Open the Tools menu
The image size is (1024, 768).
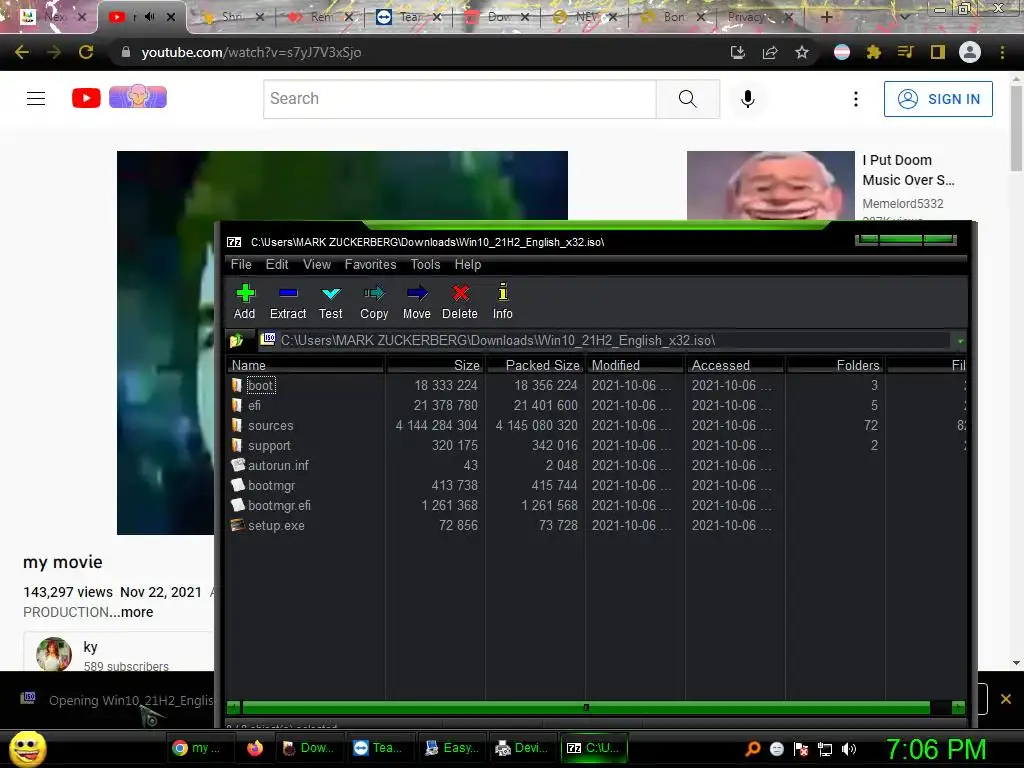pos(425,264)
